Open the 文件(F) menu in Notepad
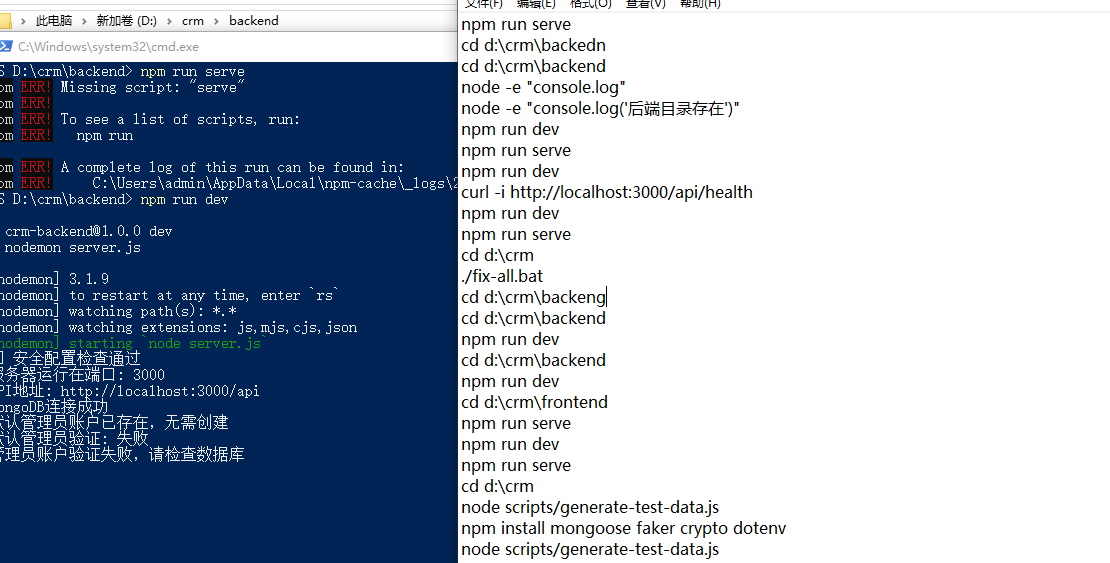Image resolution: width=1110 pixels, height=563 pixels. [x=484, y=4]
